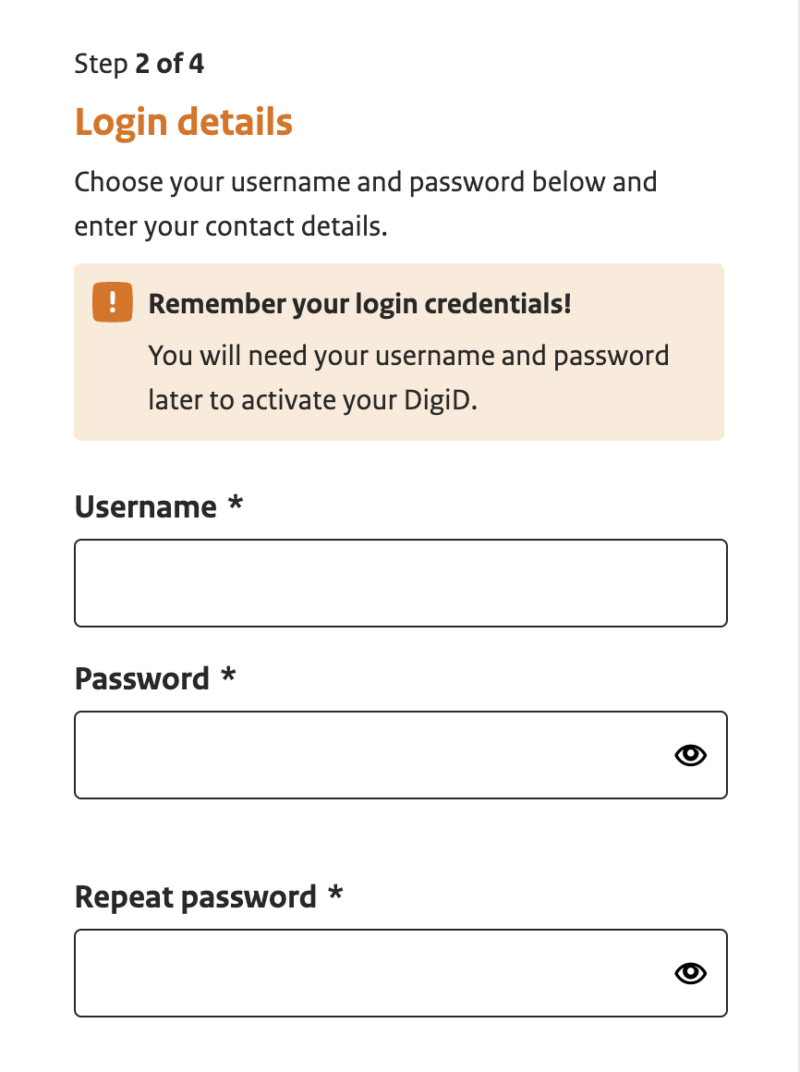Click the "enter your contact details" text line
The height and width of the screenshot is (1072, 800).
click(x=230, y=227)
